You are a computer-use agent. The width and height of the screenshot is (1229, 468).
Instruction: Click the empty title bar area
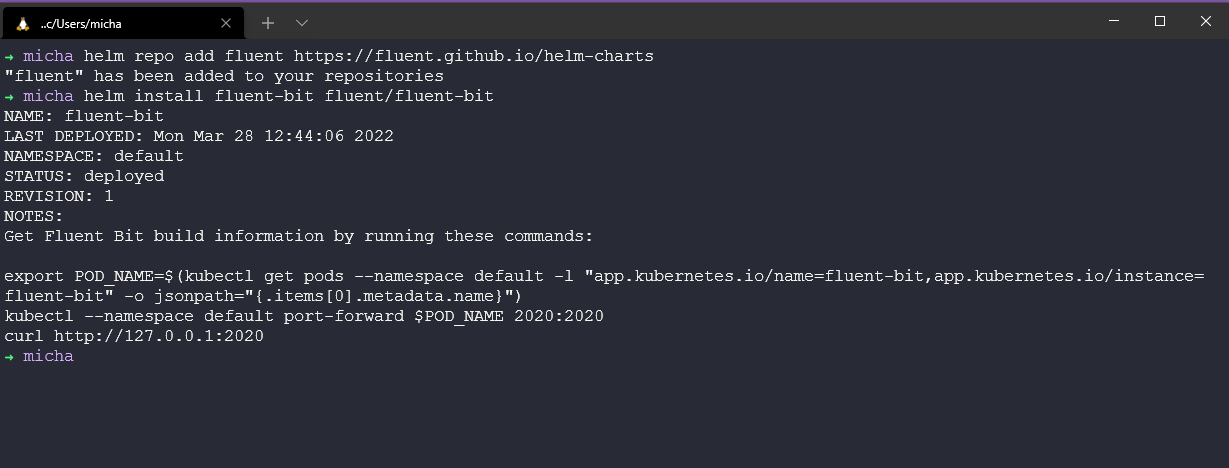tap(700, 22)
